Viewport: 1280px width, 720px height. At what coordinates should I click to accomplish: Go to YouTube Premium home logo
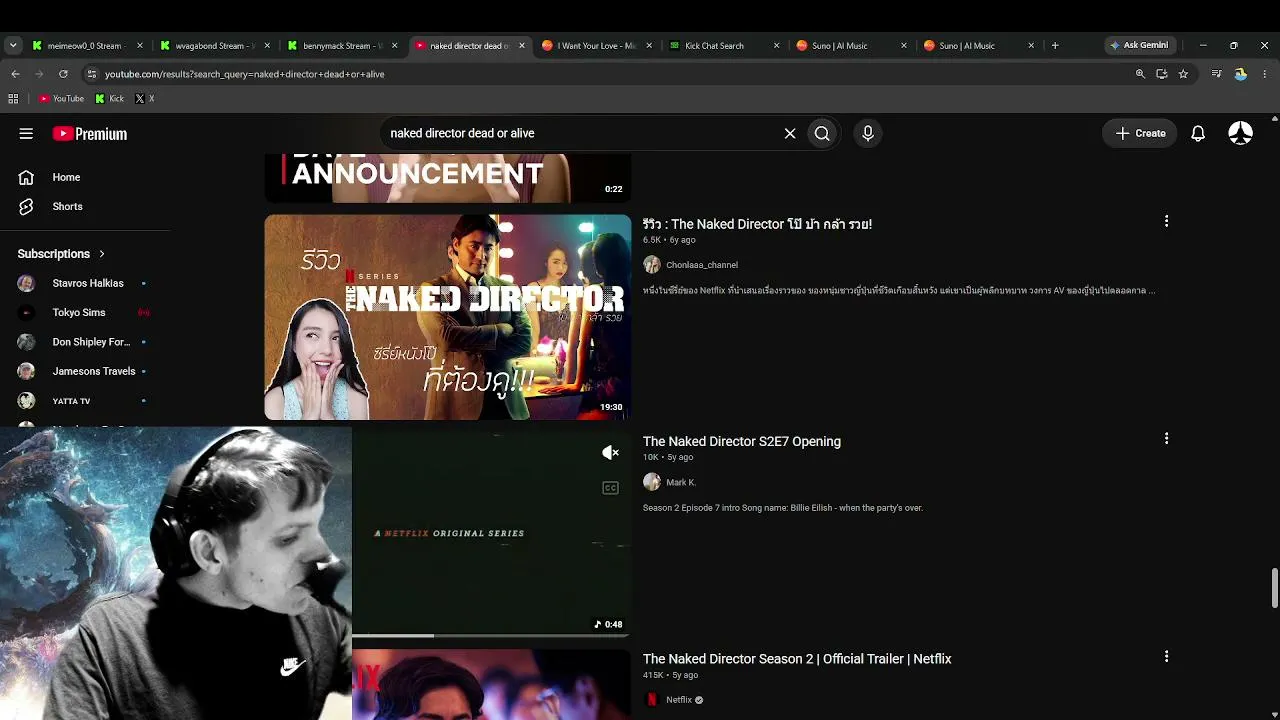click(90, 133)
